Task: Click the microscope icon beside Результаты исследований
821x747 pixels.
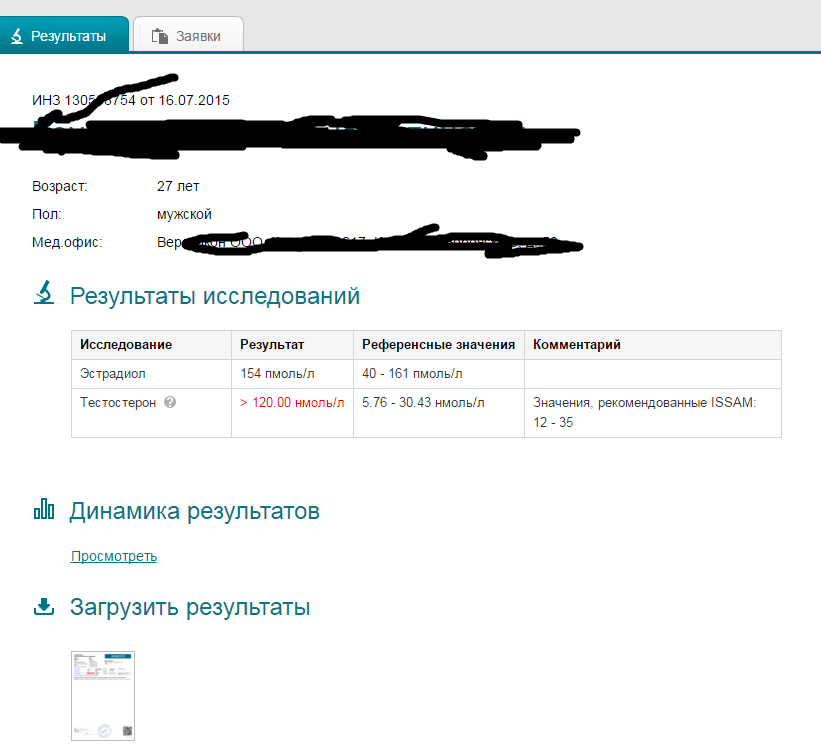Action: click(x=44, y=295)
